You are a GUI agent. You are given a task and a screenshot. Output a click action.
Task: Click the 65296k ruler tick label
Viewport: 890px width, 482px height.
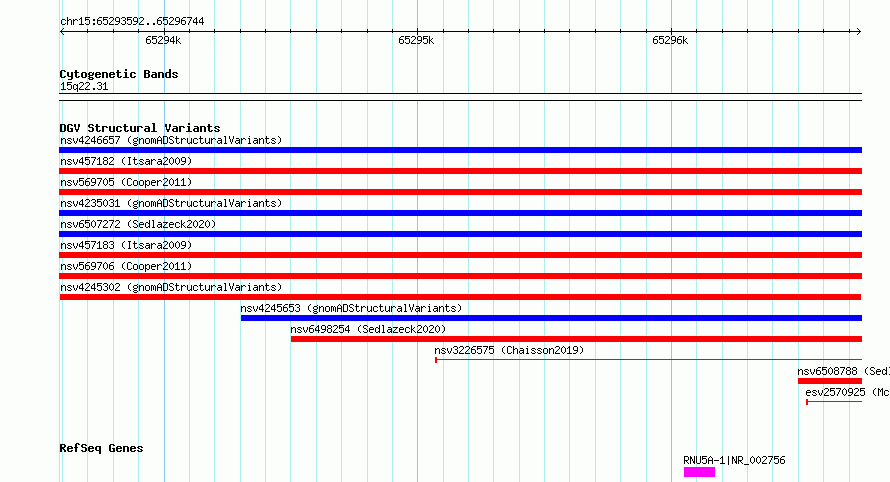[670, 40]
